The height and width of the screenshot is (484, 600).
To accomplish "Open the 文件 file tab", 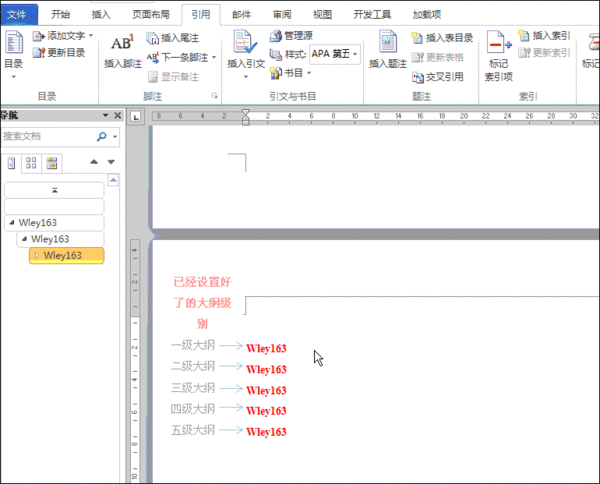I will [17, 15].
